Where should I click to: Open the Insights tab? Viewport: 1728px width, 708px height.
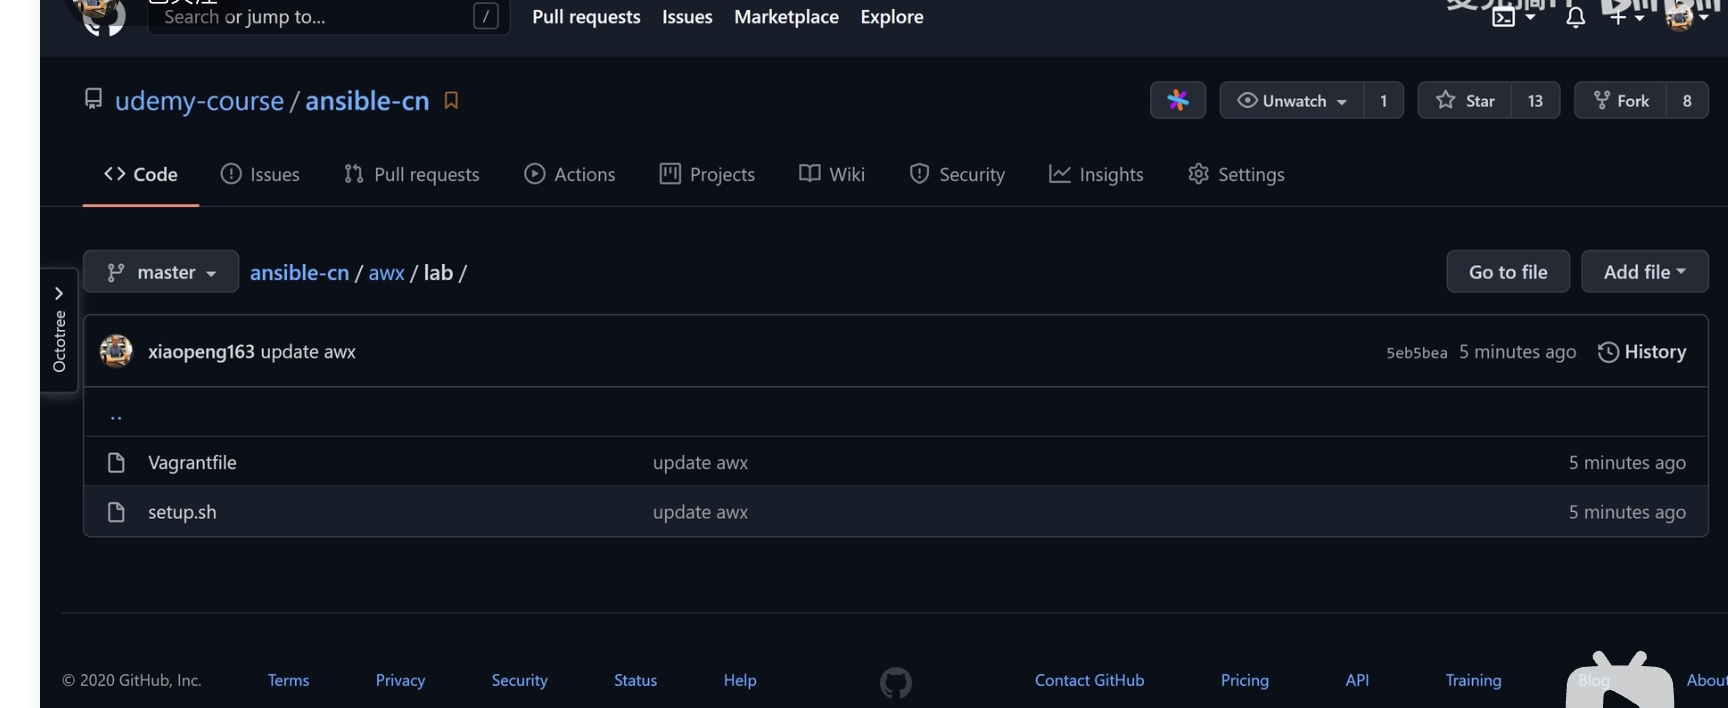click(1096, 174)
